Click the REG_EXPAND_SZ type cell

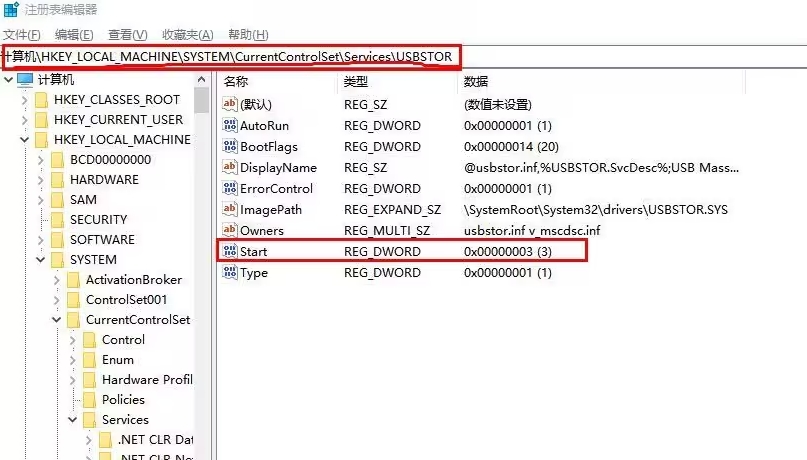click(392, 210)
